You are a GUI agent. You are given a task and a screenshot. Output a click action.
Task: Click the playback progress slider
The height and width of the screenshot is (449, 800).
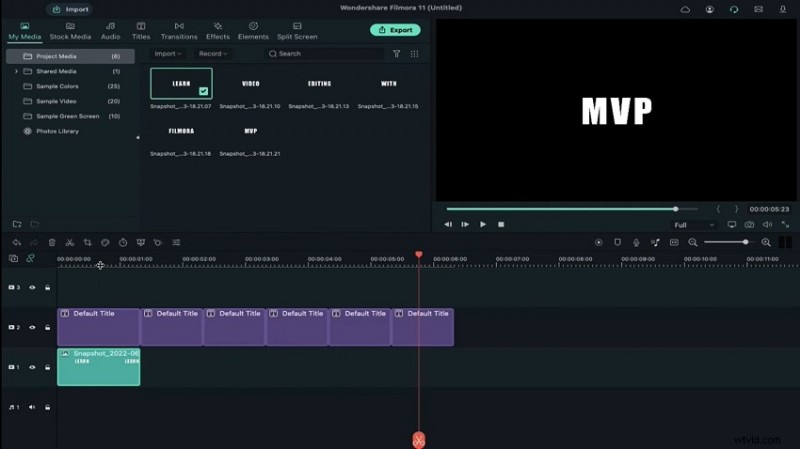click(572, 209)
